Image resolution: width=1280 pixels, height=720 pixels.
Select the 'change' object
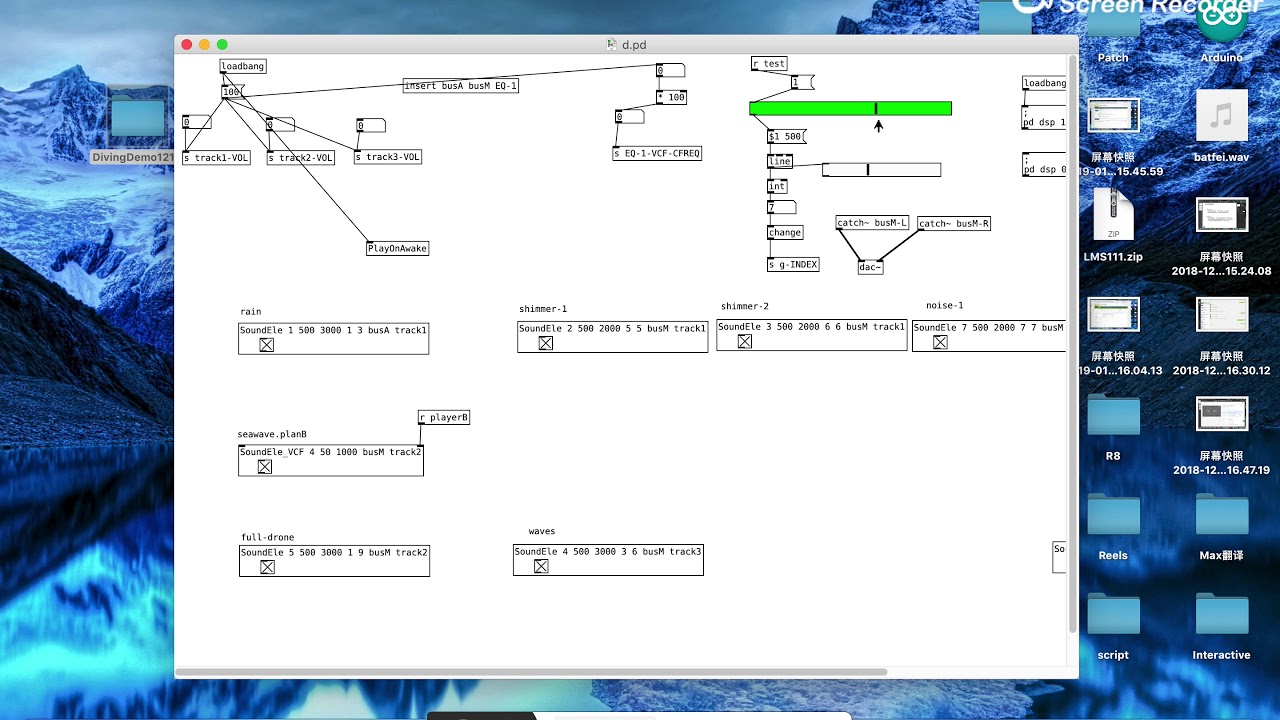(785, 233)
